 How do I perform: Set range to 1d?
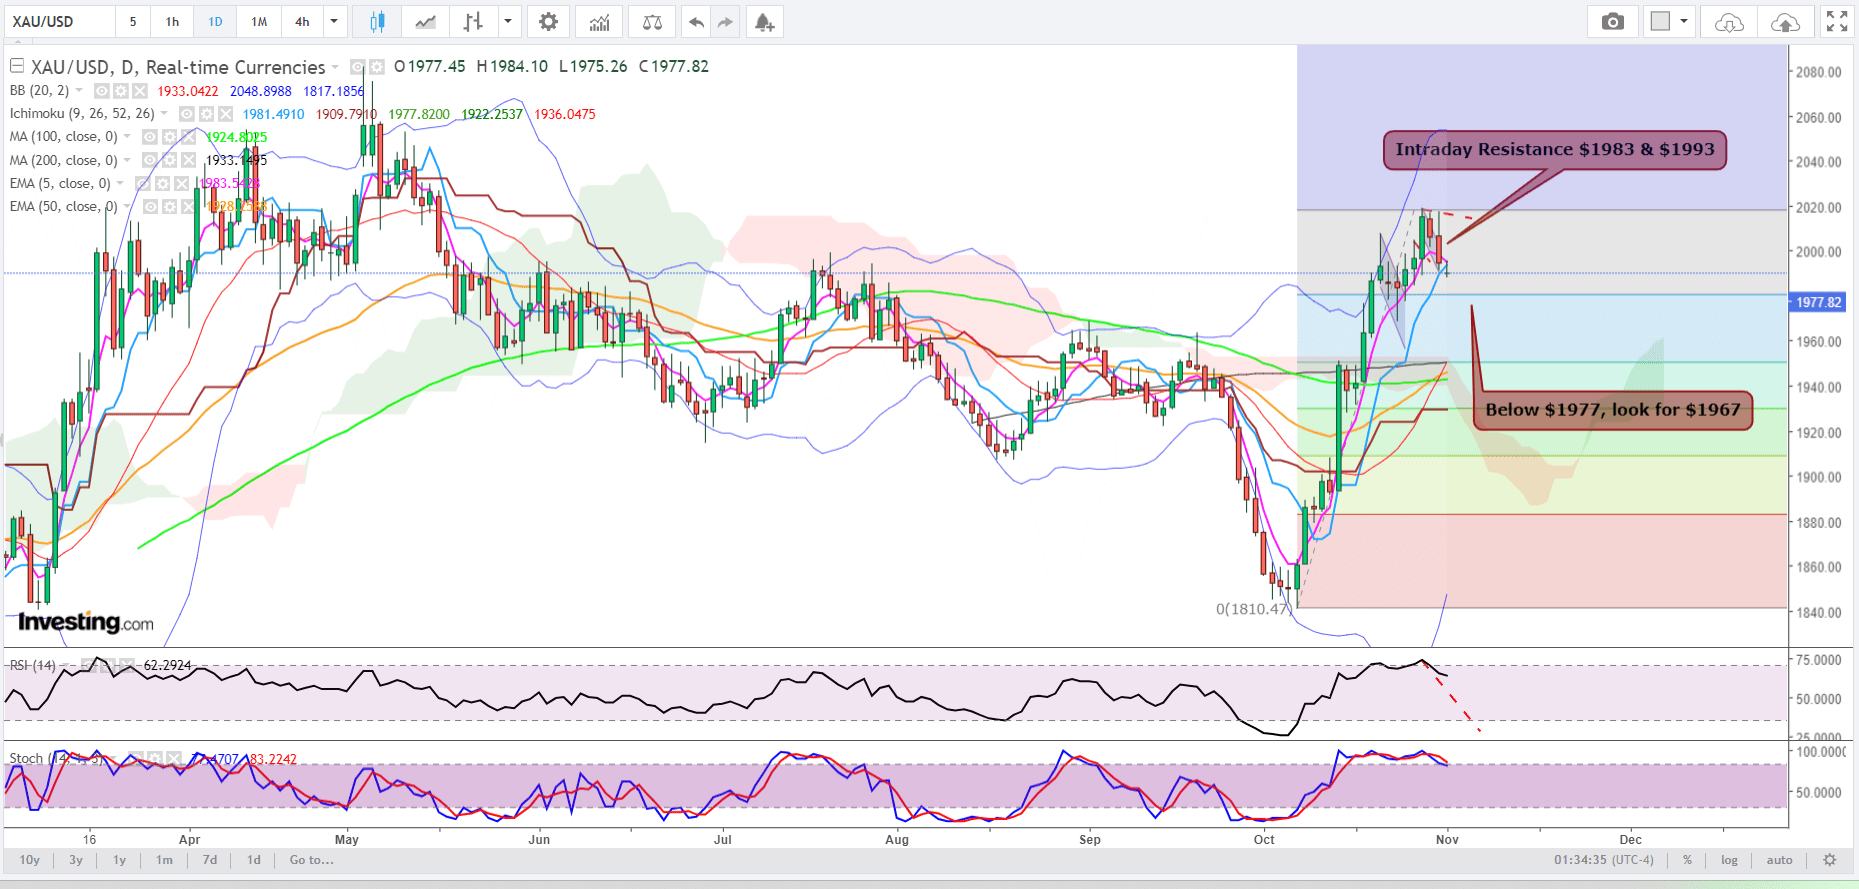[254, 860]
